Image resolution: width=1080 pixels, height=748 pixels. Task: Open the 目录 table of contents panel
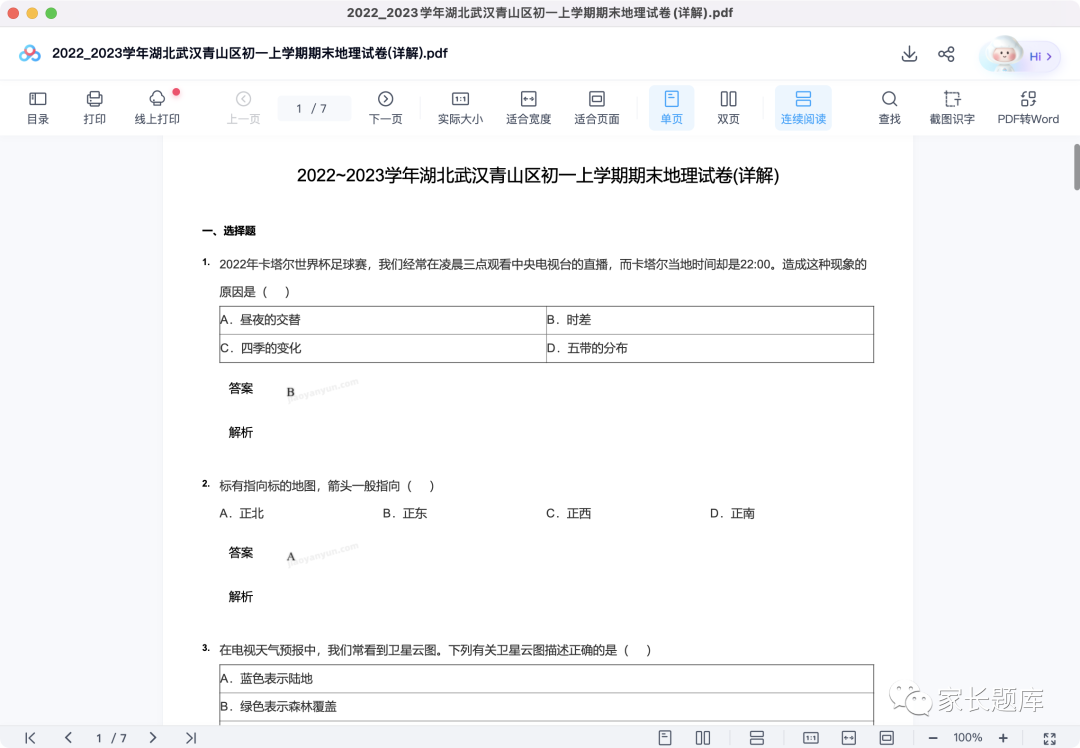[38, 108]
